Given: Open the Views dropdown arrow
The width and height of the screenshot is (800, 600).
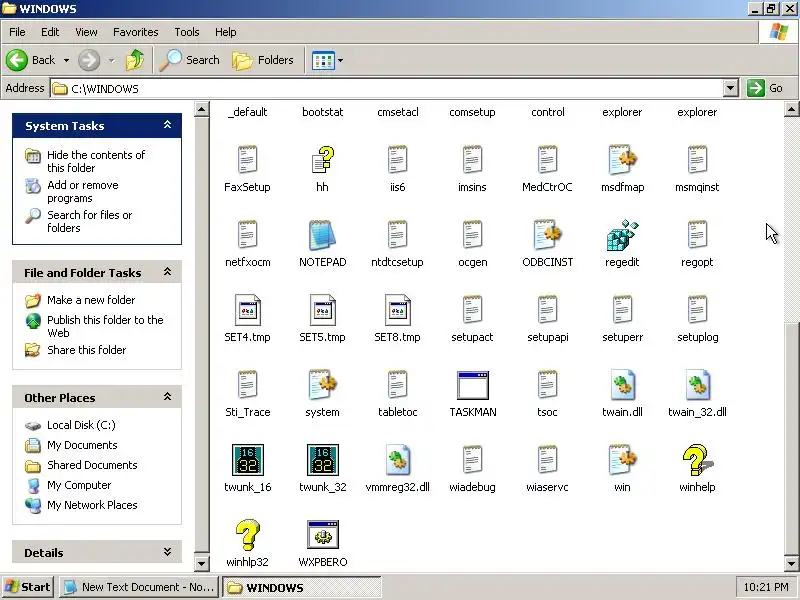Looking at the screenshot, I should point(340,60).
